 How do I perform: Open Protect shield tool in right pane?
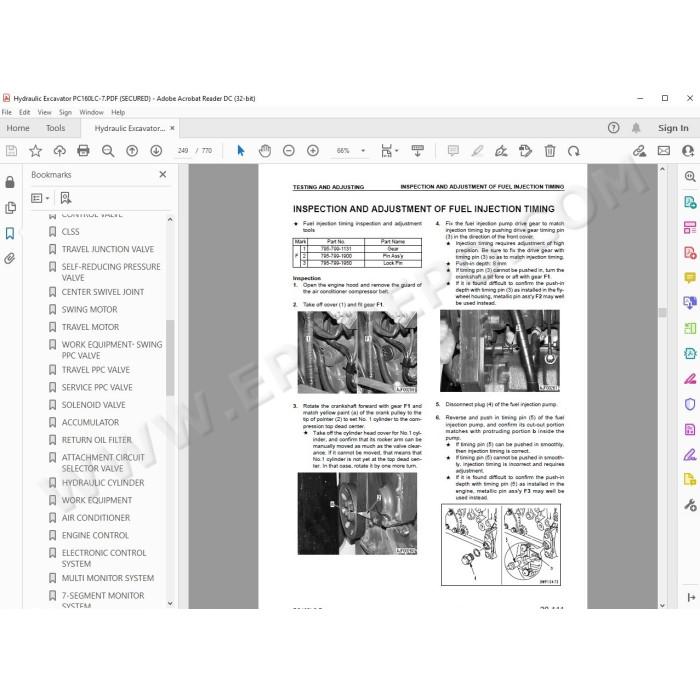point(690,404)
